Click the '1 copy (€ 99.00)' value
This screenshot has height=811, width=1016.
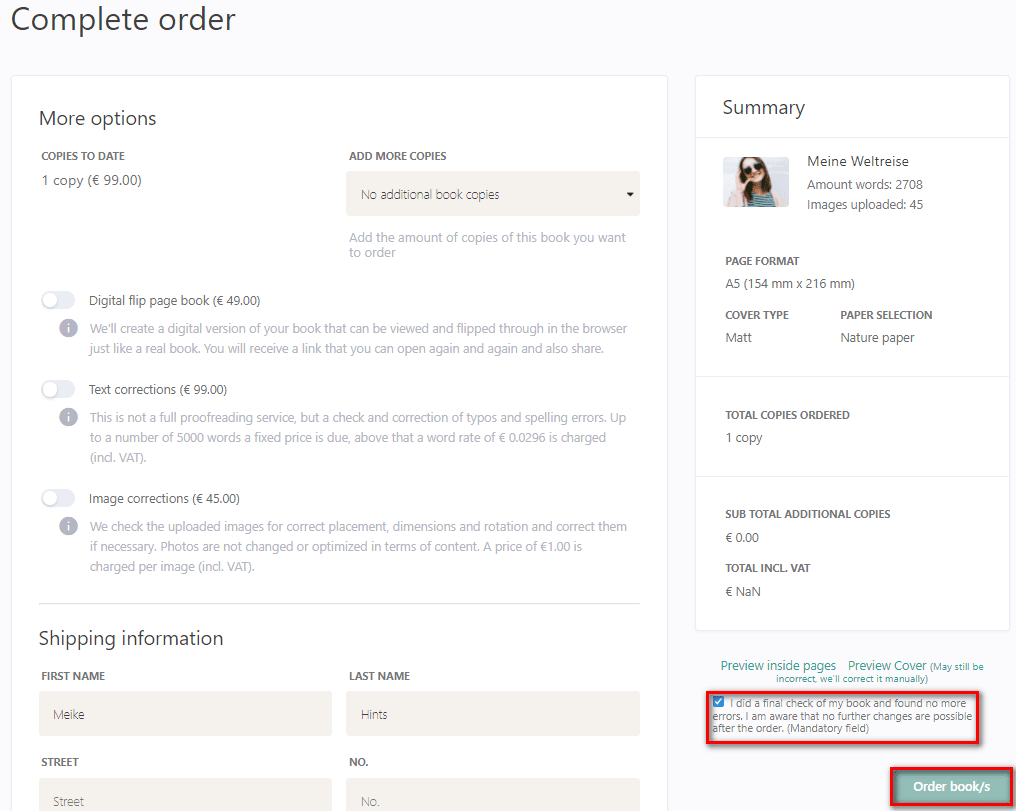(91, 180)
